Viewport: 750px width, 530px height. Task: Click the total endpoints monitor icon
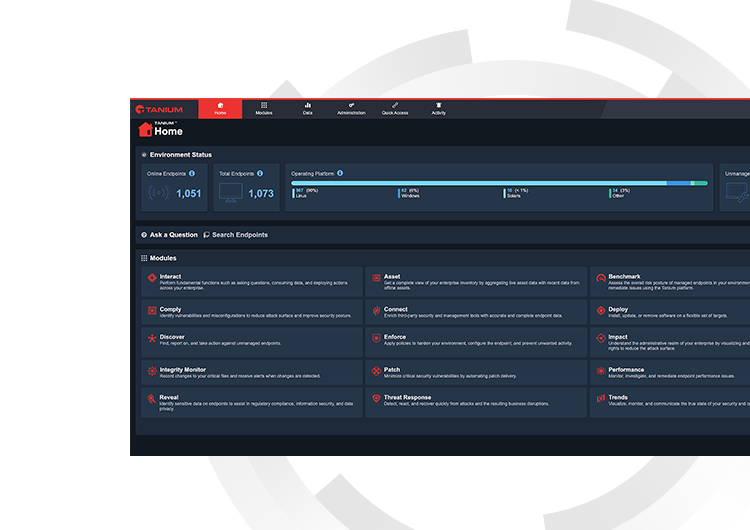tap(231, 193)
